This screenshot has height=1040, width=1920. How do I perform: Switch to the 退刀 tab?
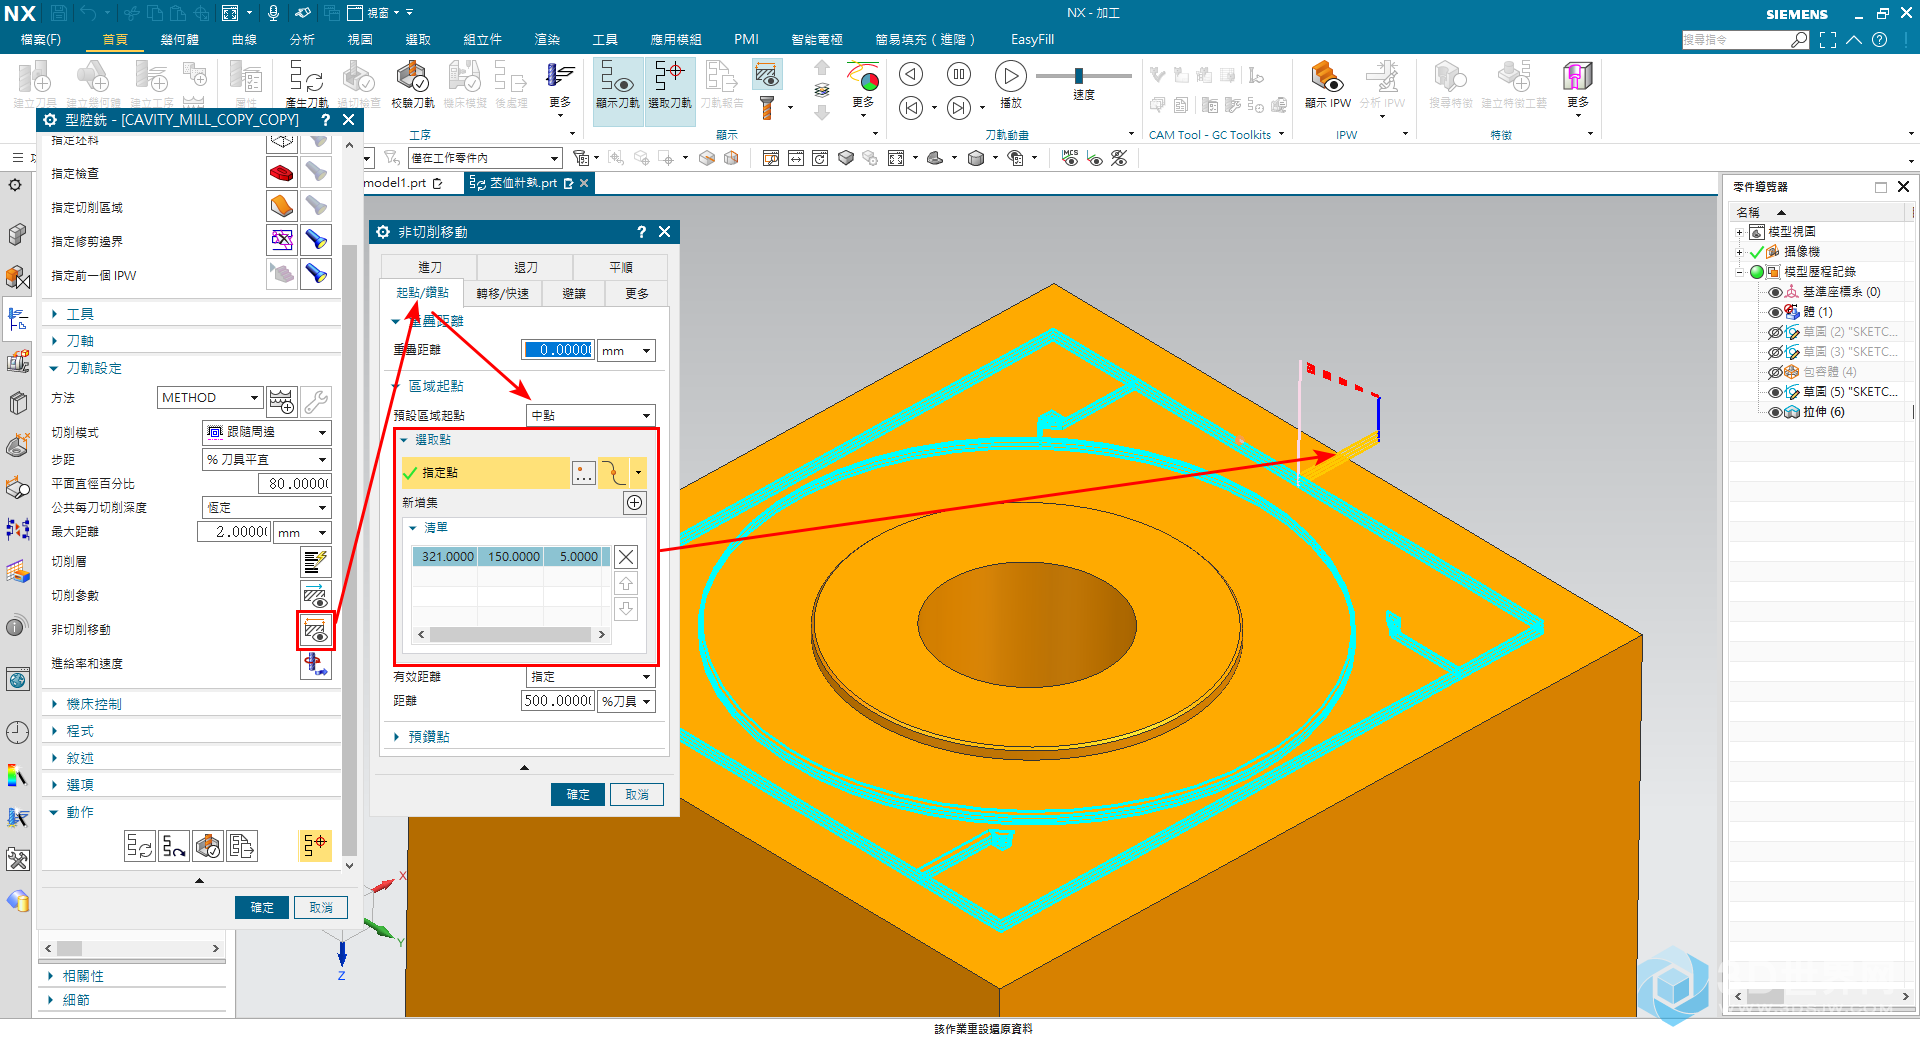tap(526, 267)
